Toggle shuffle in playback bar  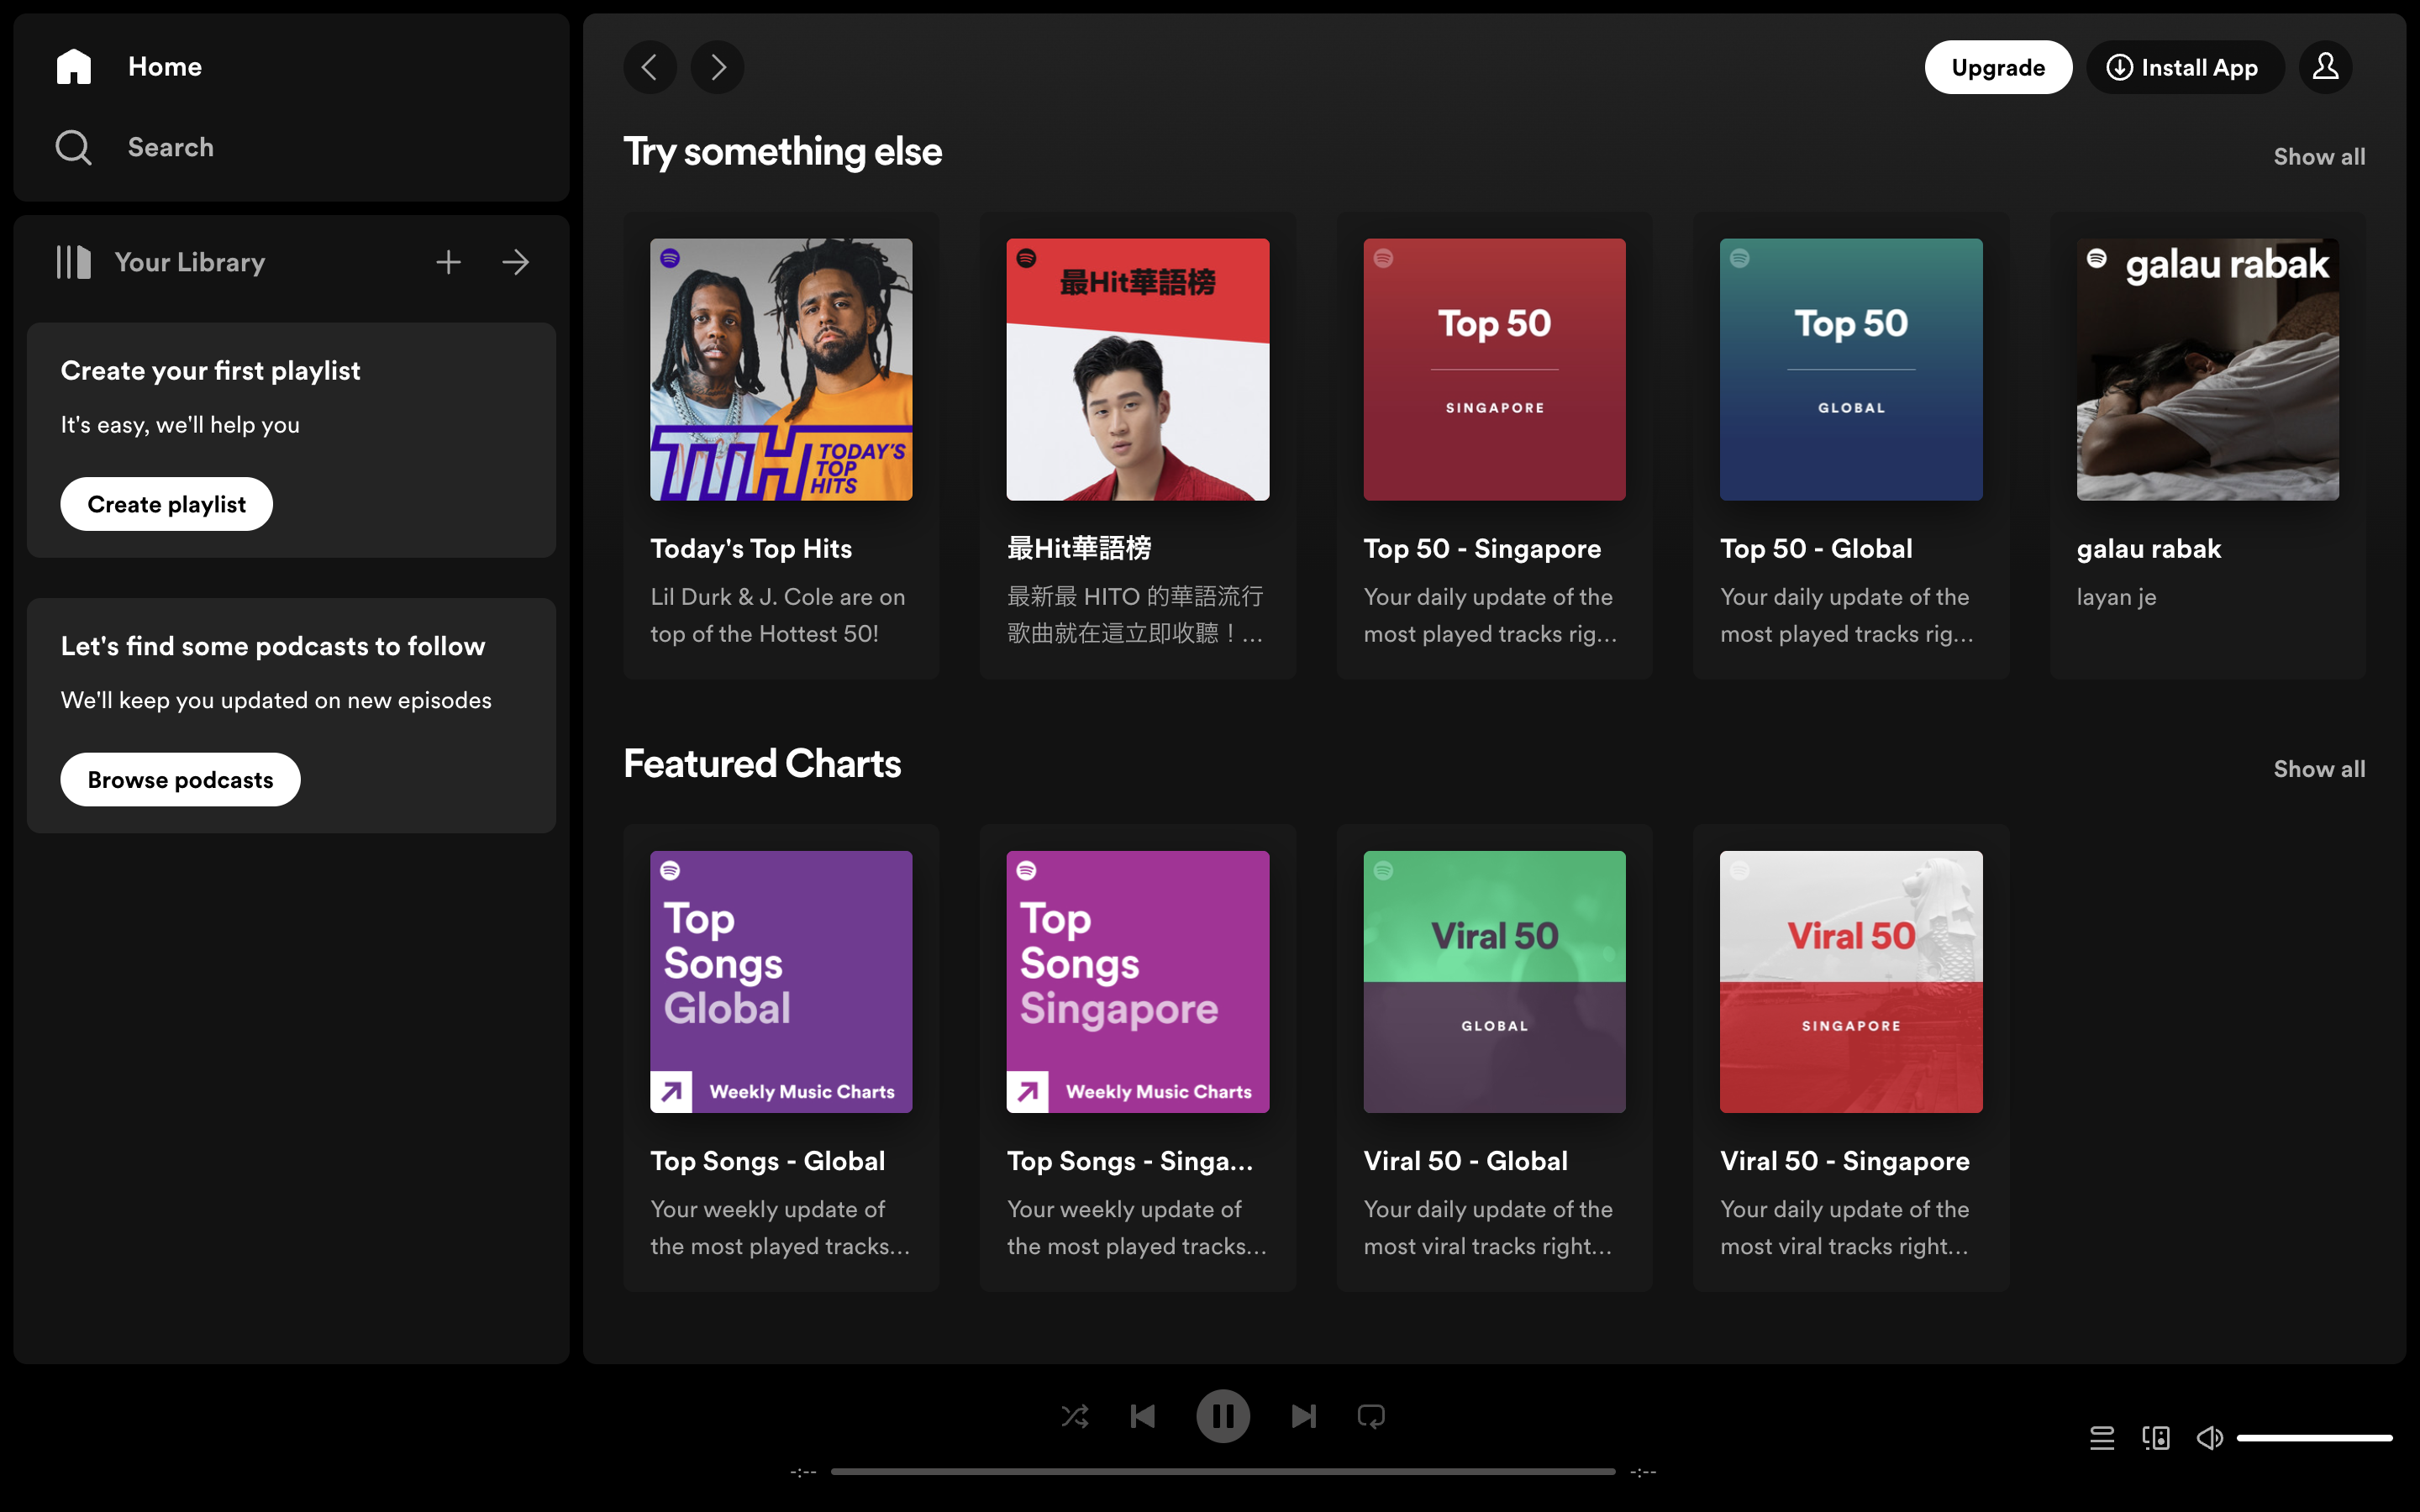(x=1075, y=1416)
